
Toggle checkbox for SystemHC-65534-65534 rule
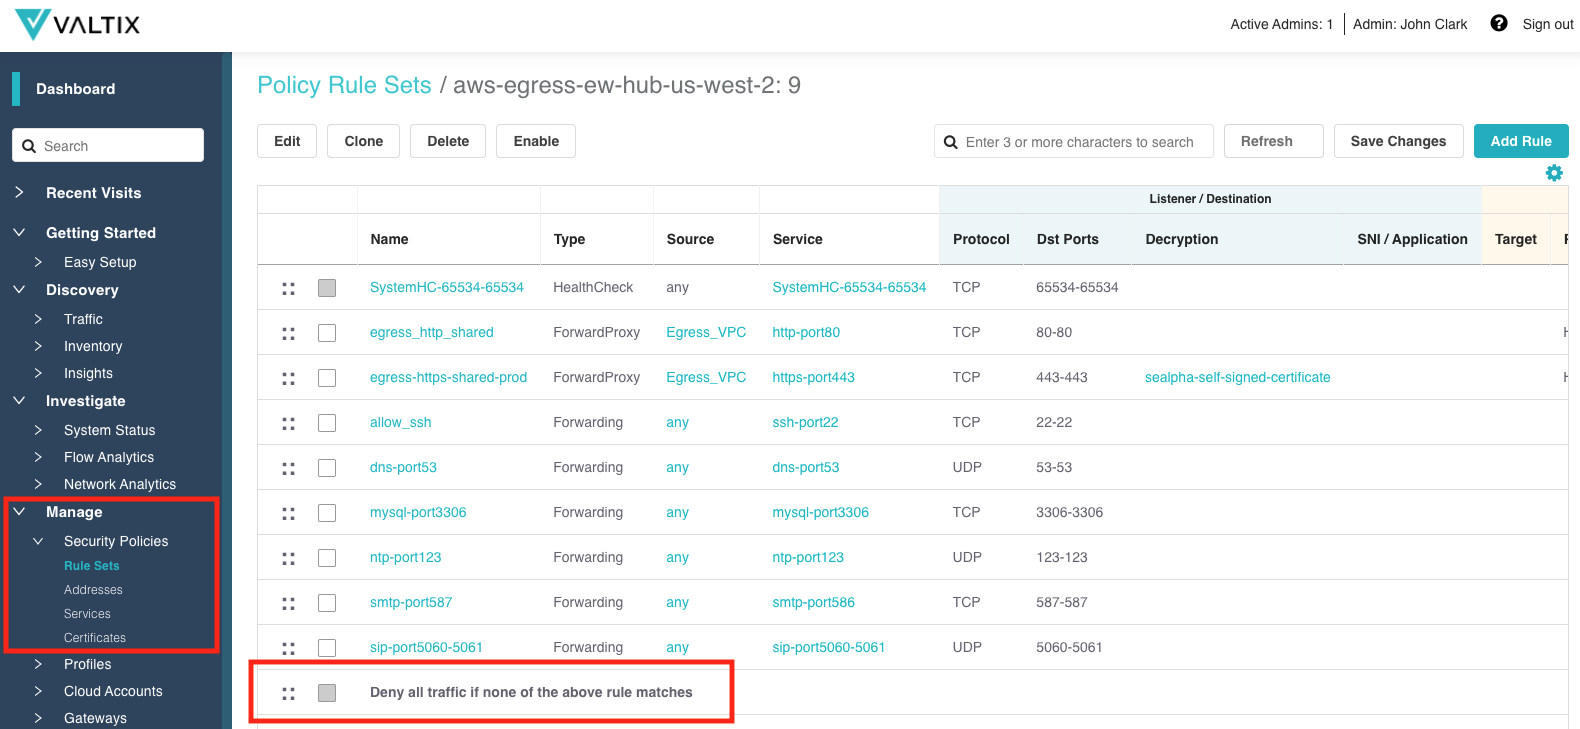point(327,288)
